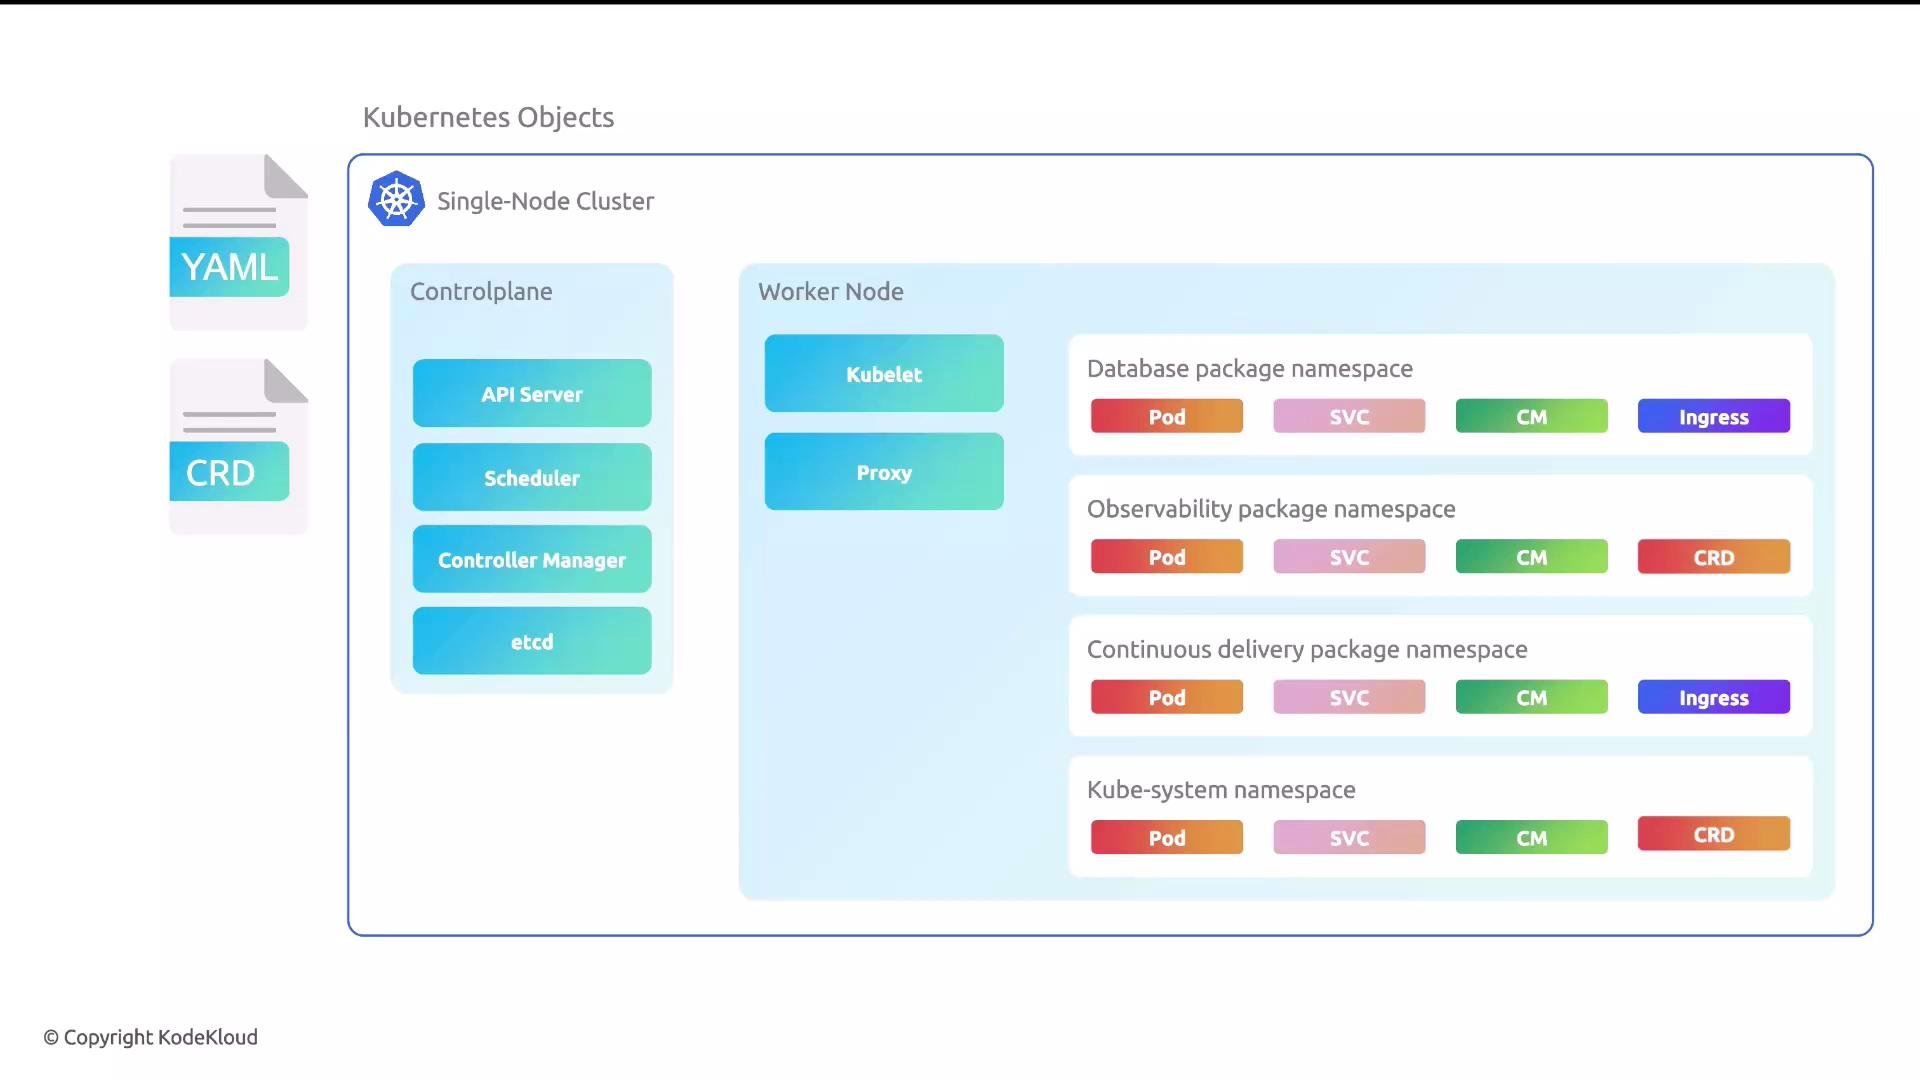Screen dimensions: 1920x1080
Task: Click the YAML file icon
Action: pos(239,242)
